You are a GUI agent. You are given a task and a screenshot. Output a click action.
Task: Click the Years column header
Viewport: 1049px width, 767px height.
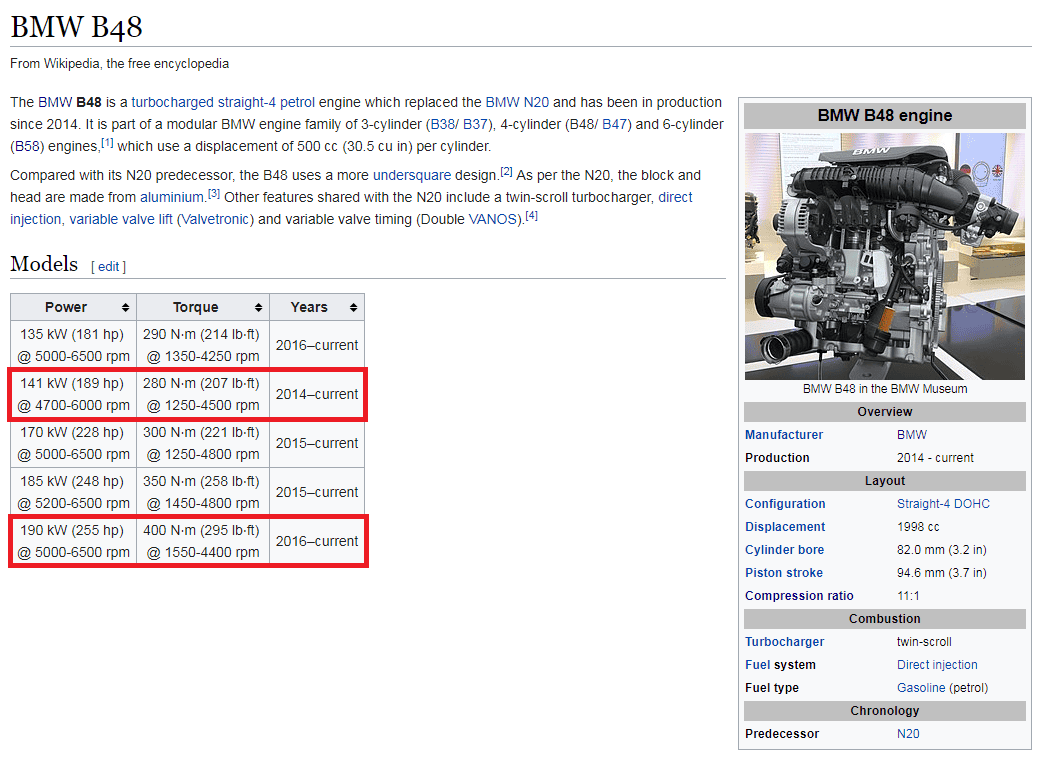(317, 307)
